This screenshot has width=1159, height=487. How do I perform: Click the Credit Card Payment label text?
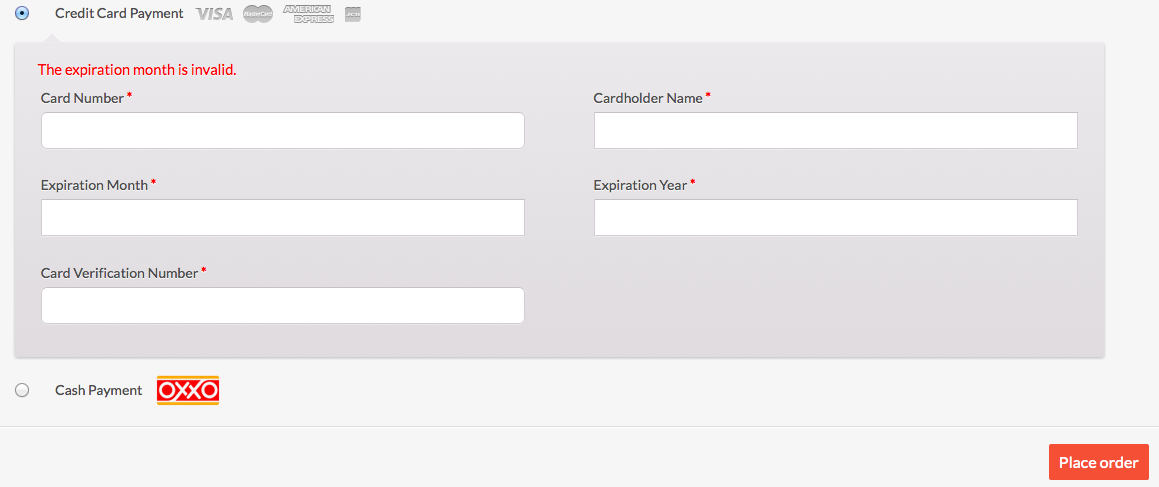(119, 13)
